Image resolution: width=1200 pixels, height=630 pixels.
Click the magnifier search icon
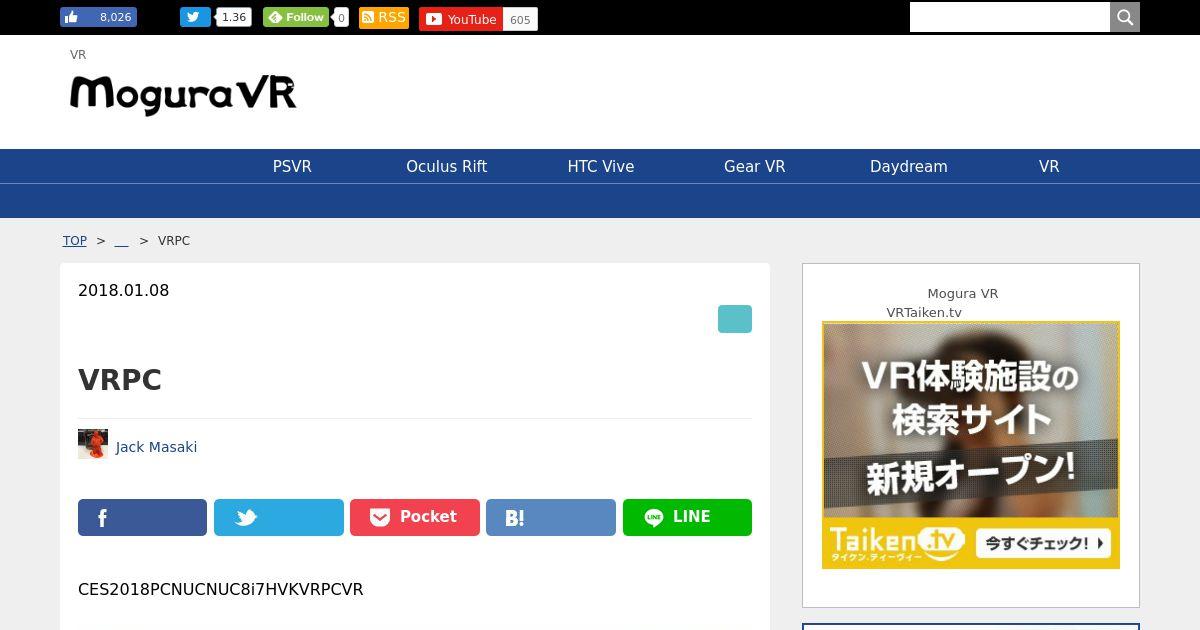point(1125,17)
